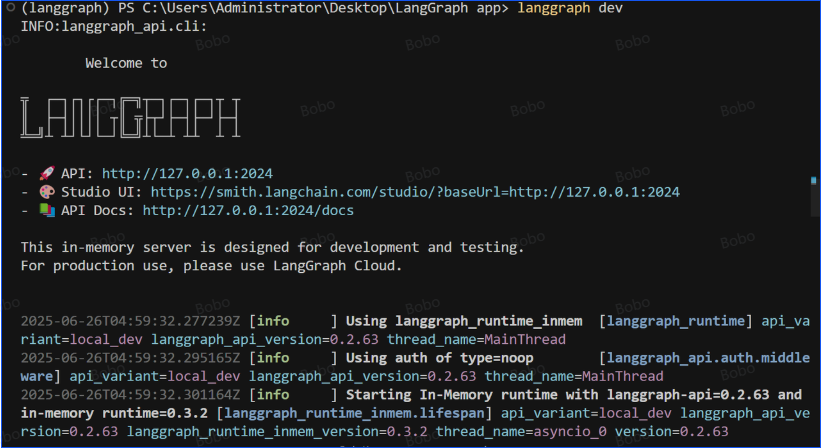
Task: Click the [langgraph_runtime_inmem.lifespan] logger name
Action: click(354, 413)
